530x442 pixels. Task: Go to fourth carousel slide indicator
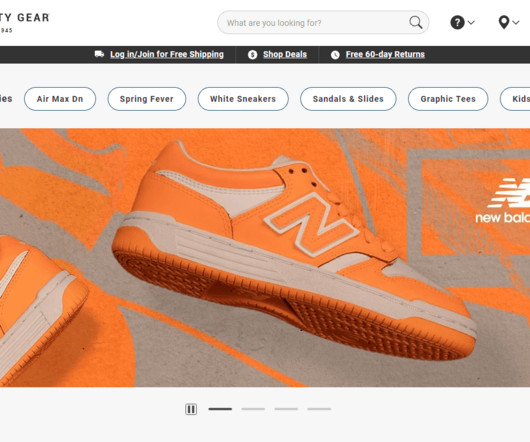pyautogui.click(x=319, y=409)
